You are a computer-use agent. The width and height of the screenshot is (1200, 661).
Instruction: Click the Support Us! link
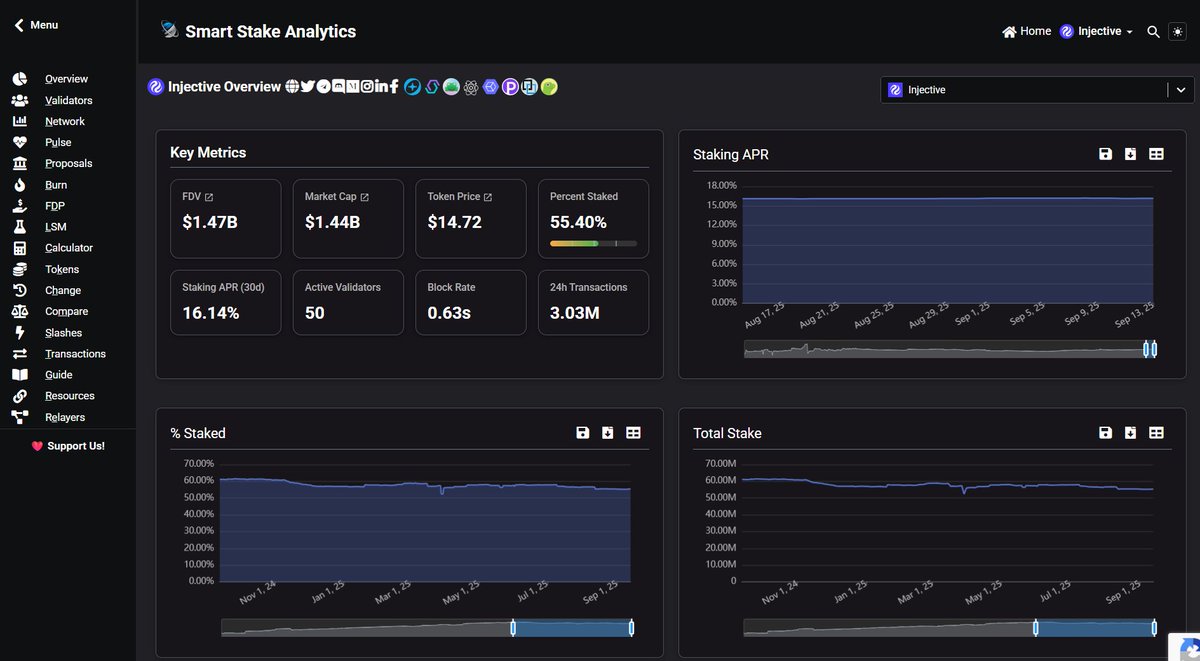[68, 446]
